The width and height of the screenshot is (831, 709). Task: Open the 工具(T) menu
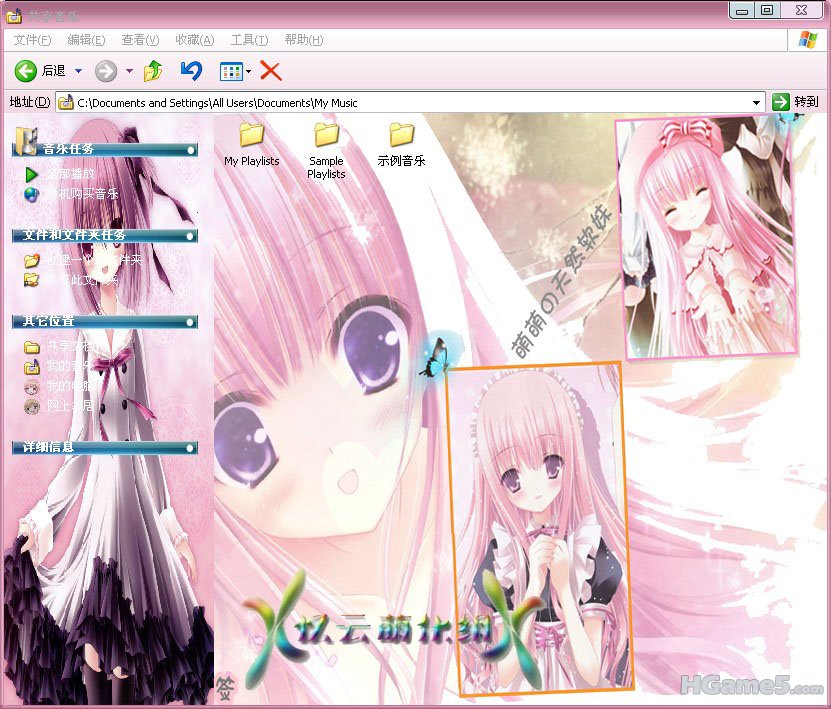(x=249, y=40)
